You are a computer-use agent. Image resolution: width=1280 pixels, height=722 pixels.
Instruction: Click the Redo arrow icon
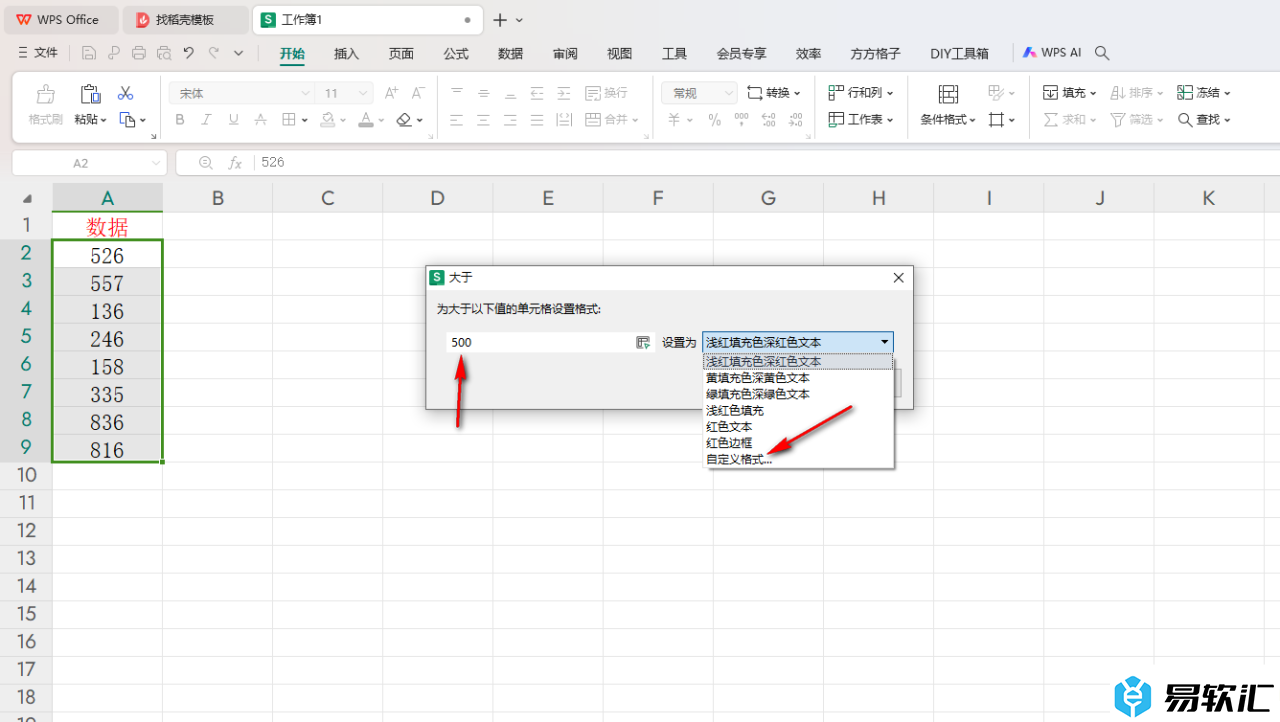pos(214,53)
